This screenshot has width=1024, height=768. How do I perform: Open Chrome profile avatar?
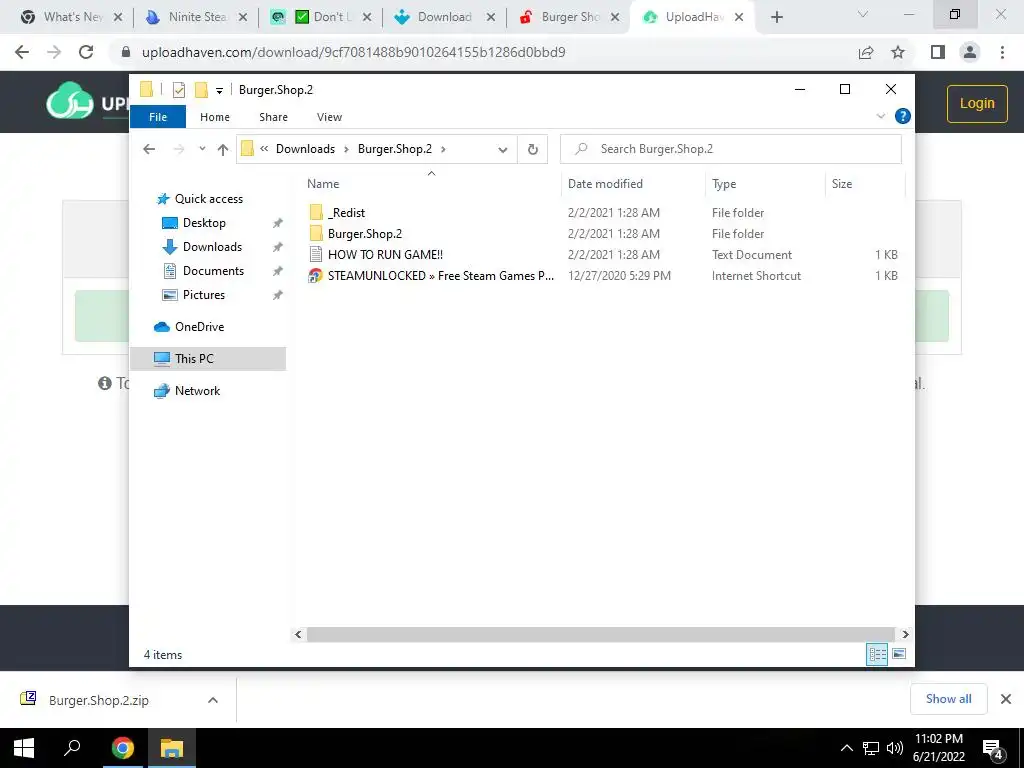pyautogui.click(x=970, y=52)
